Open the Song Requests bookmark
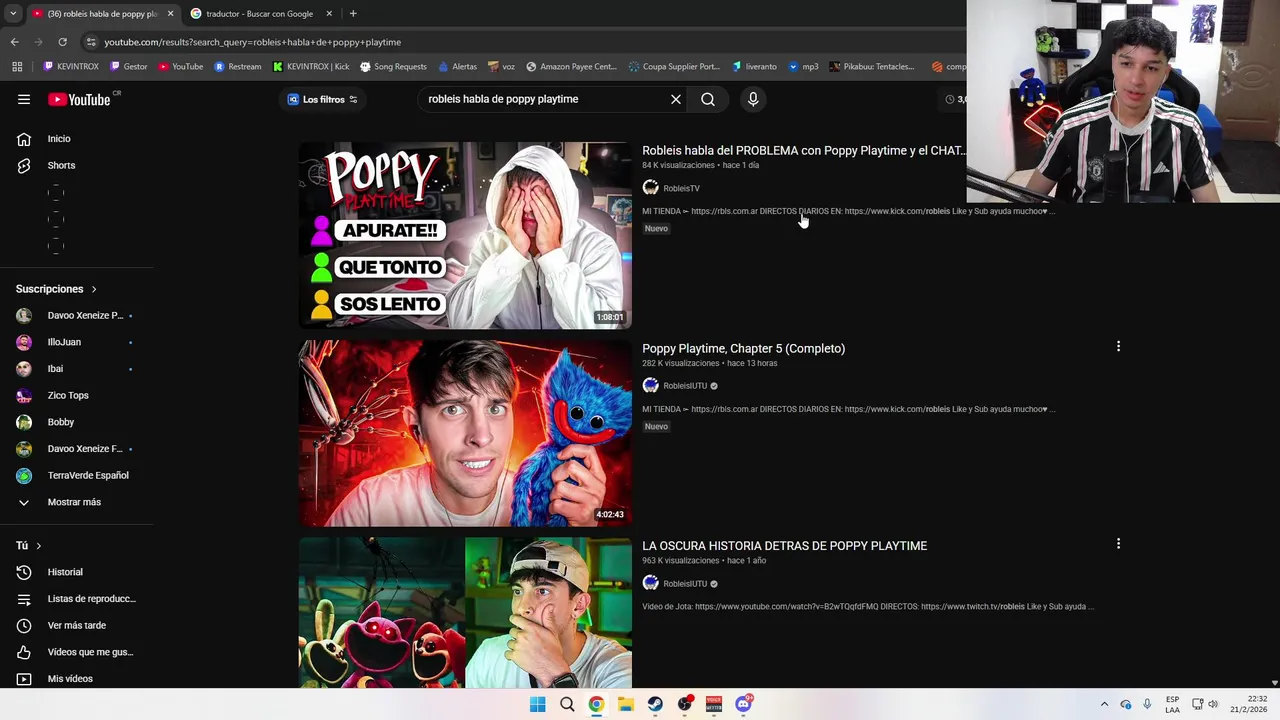Image resolution: width=1280 pixels, height=720 pixels. pos(393,67)
